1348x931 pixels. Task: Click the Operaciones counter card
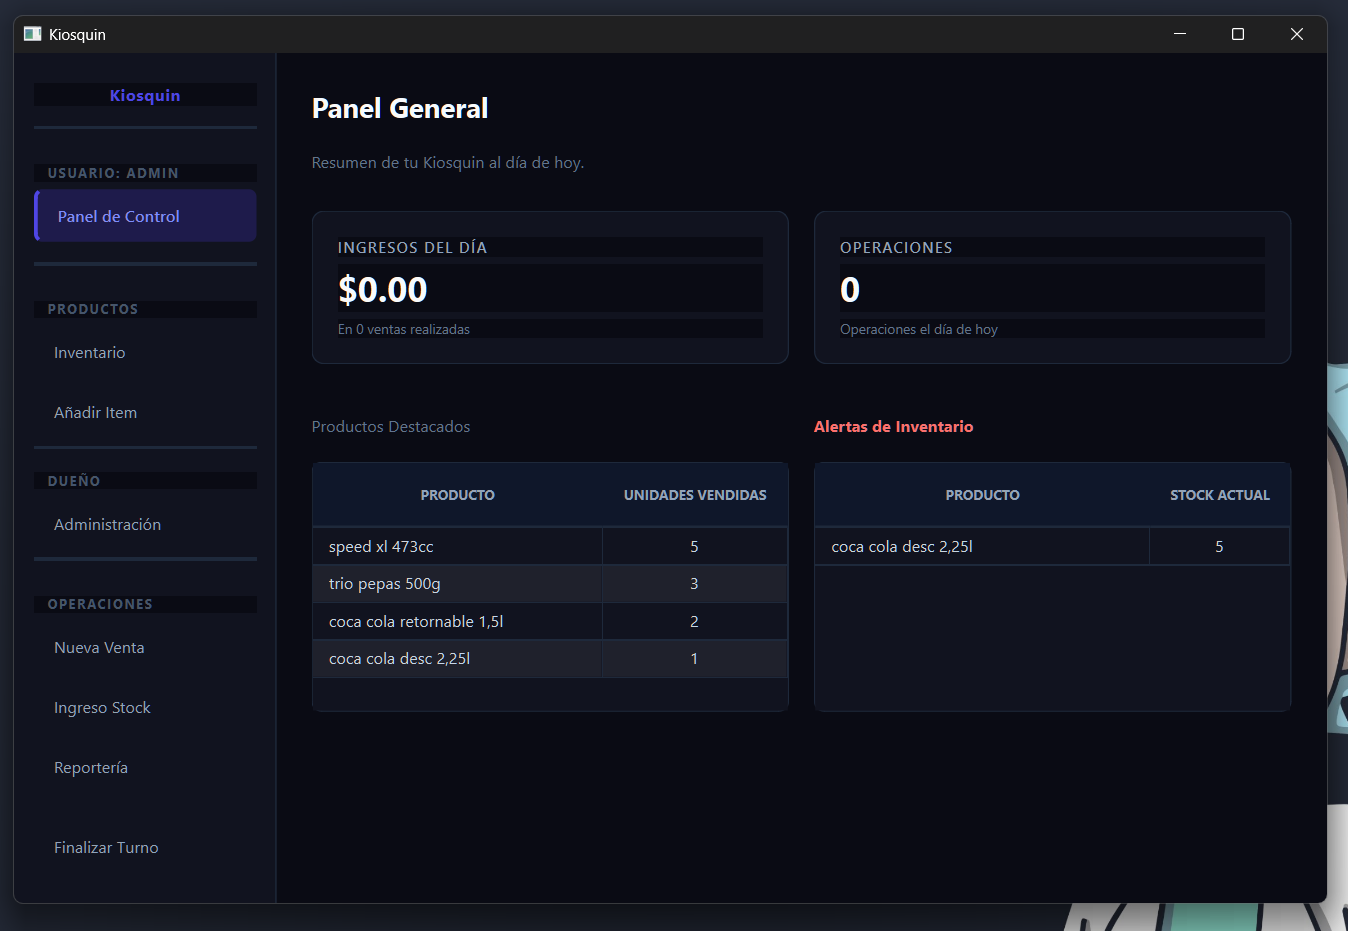(x=1052, y=287)
